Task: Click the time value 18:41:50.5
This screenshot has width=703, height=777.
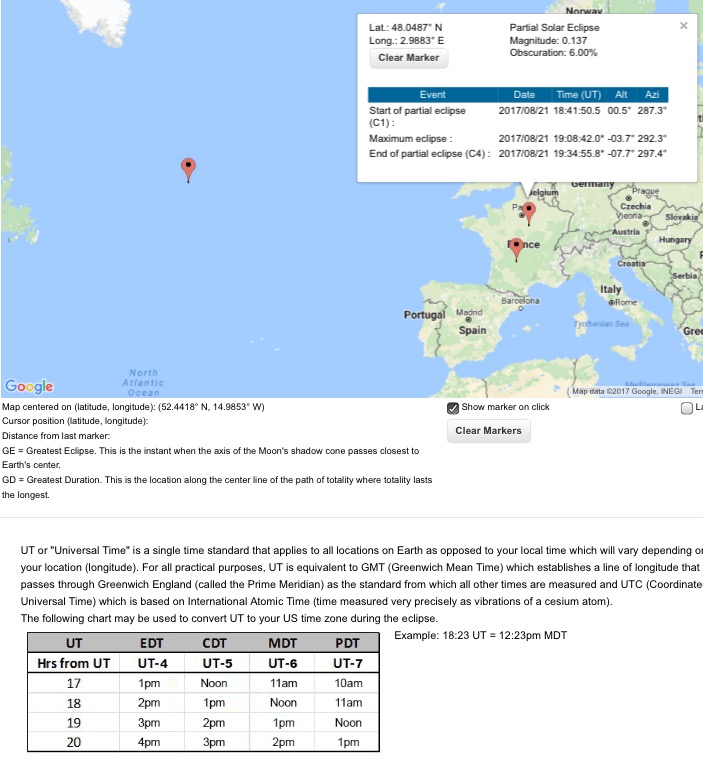Action: tap(577, 111)
